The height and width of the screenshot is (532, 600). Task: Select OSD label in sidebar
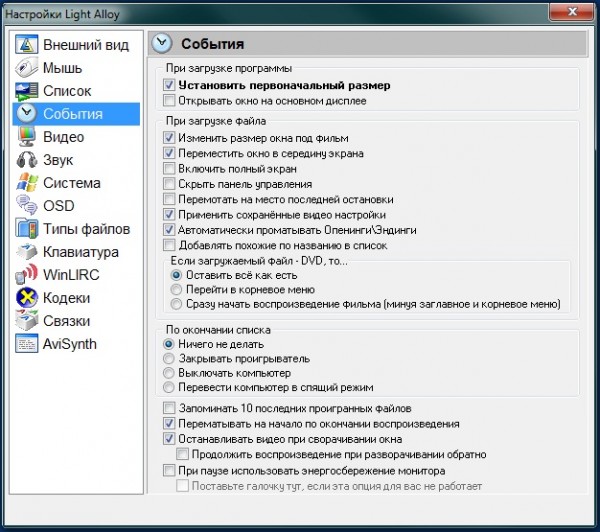(59, 206)
